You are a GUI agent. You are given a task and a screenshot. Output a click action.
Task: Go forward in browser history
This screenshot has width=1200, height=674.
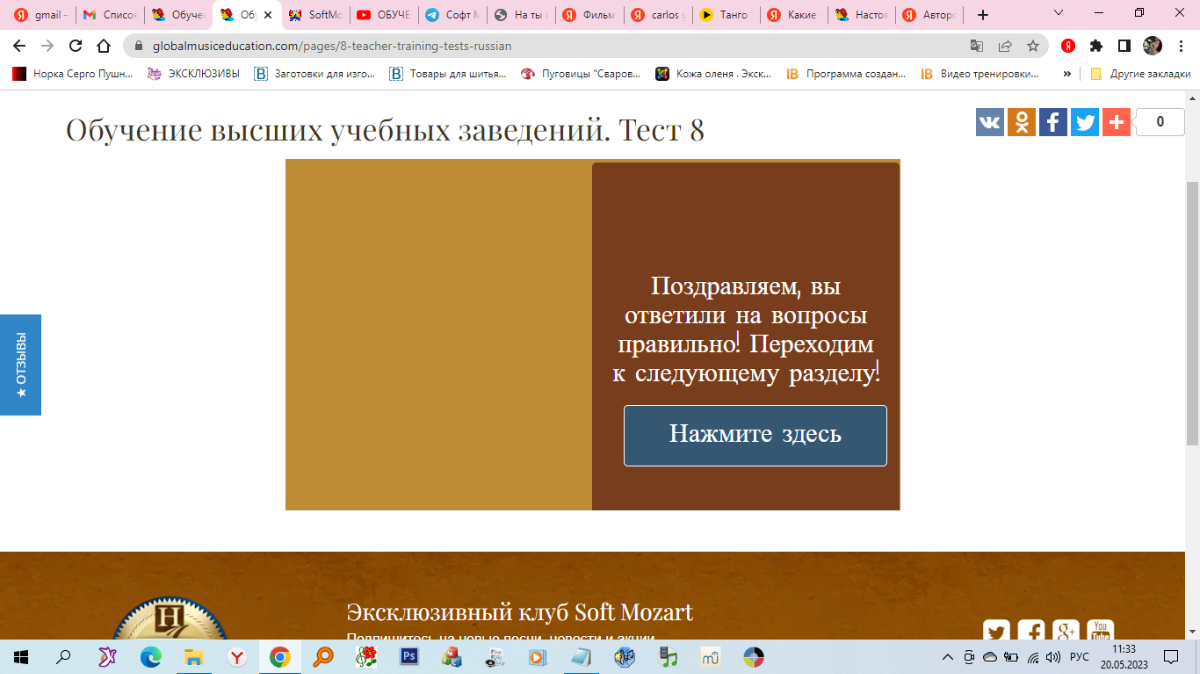[47, 46]
